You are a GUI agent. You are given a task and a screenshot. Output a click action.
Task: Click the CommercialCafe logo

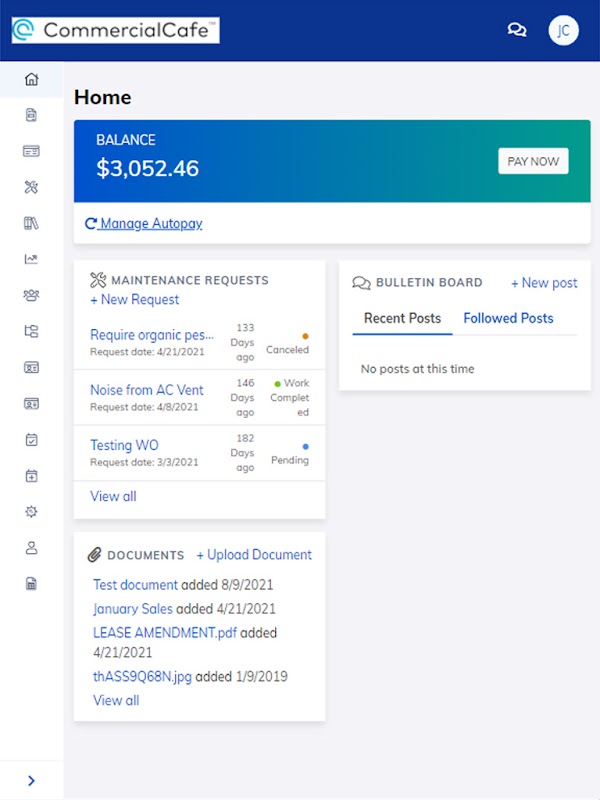(x=116, y=30)
